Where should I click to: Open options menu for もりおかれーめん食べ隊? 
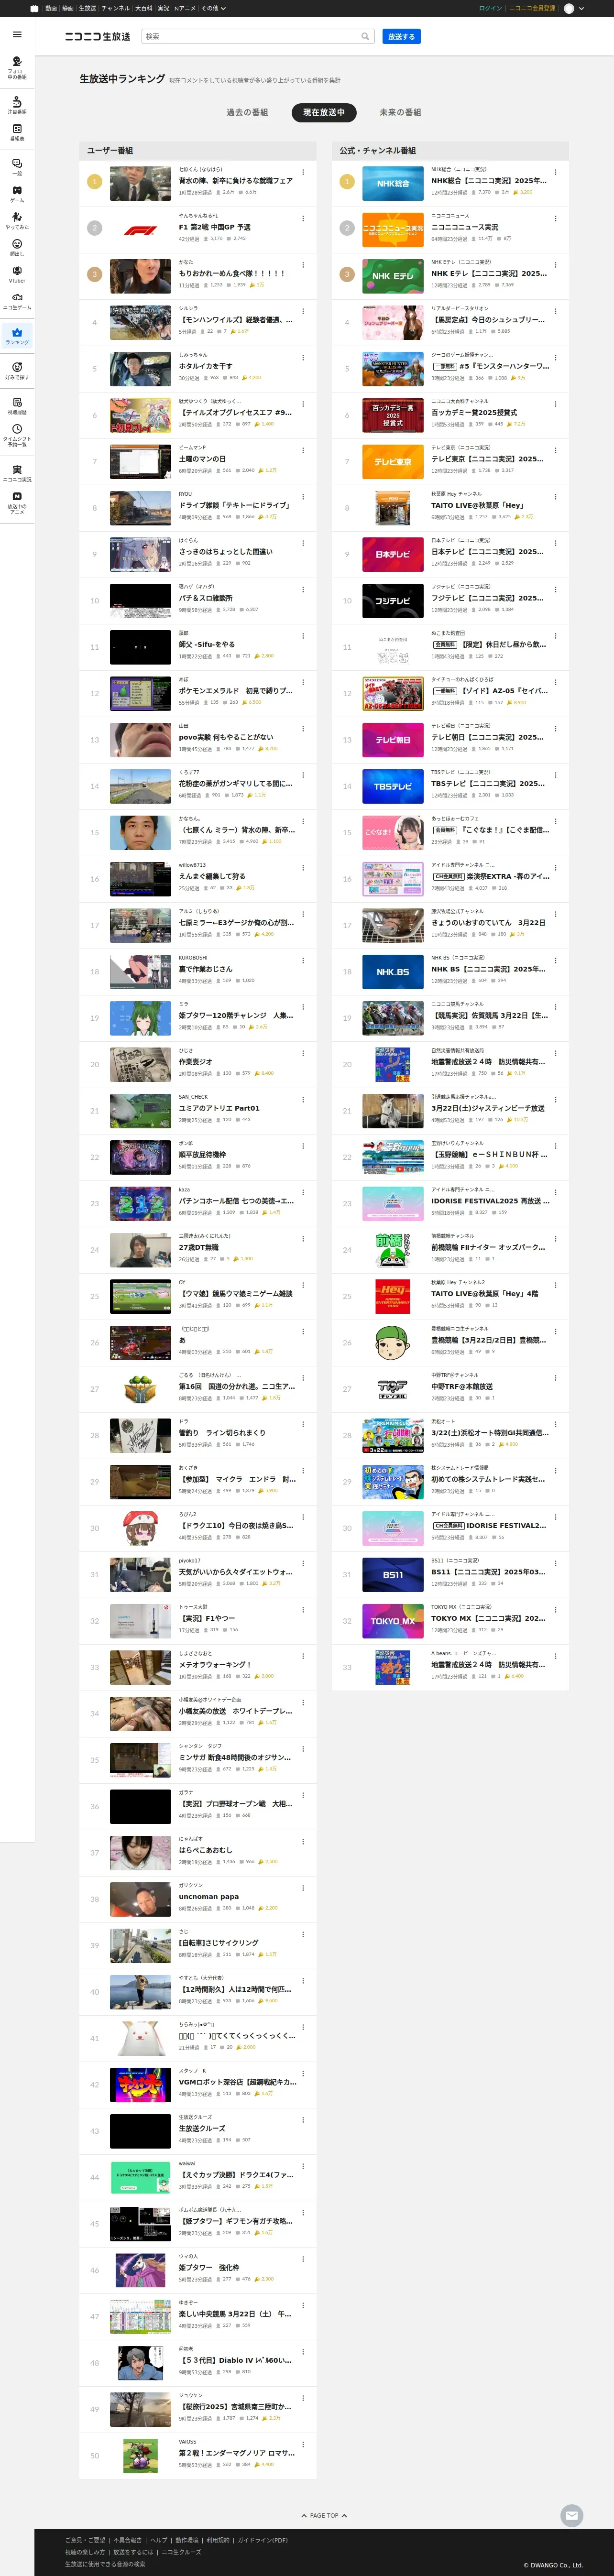pos(303,264)
